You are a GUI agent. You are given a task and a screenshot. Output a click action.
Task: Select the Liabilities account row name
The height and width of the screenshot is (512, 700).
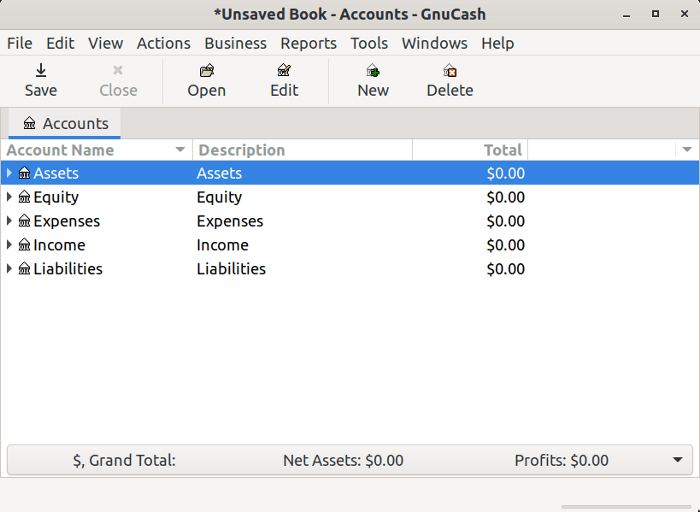pyautogui.click(x=68, y=269)
